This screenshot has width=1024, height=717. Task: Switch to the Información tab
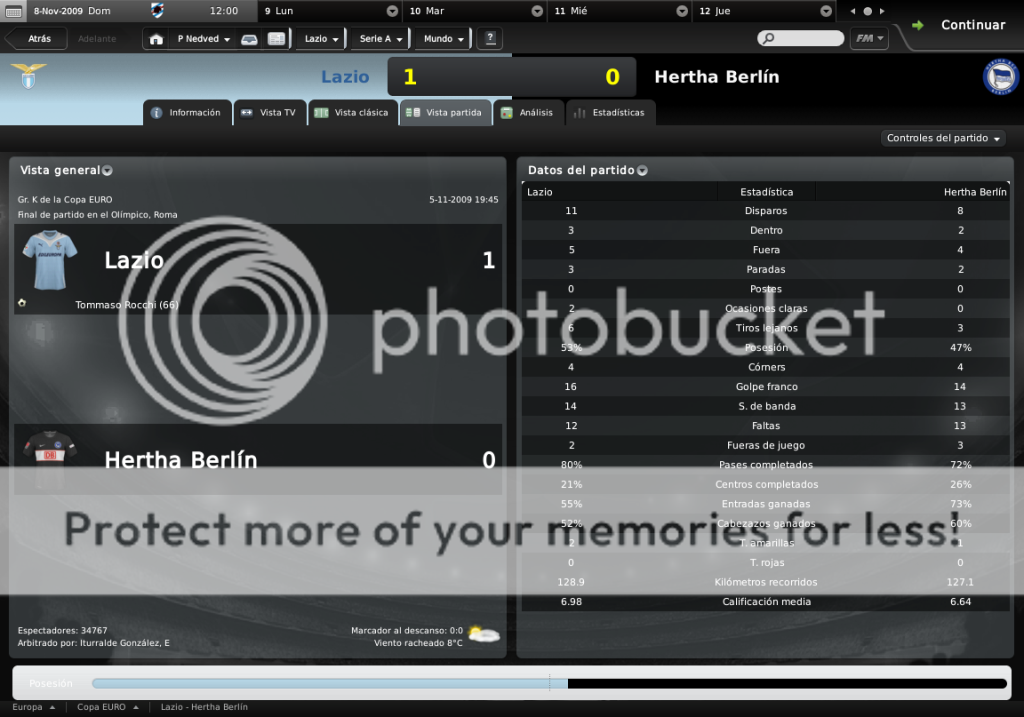pyautogui.click(x=187, y=112)
